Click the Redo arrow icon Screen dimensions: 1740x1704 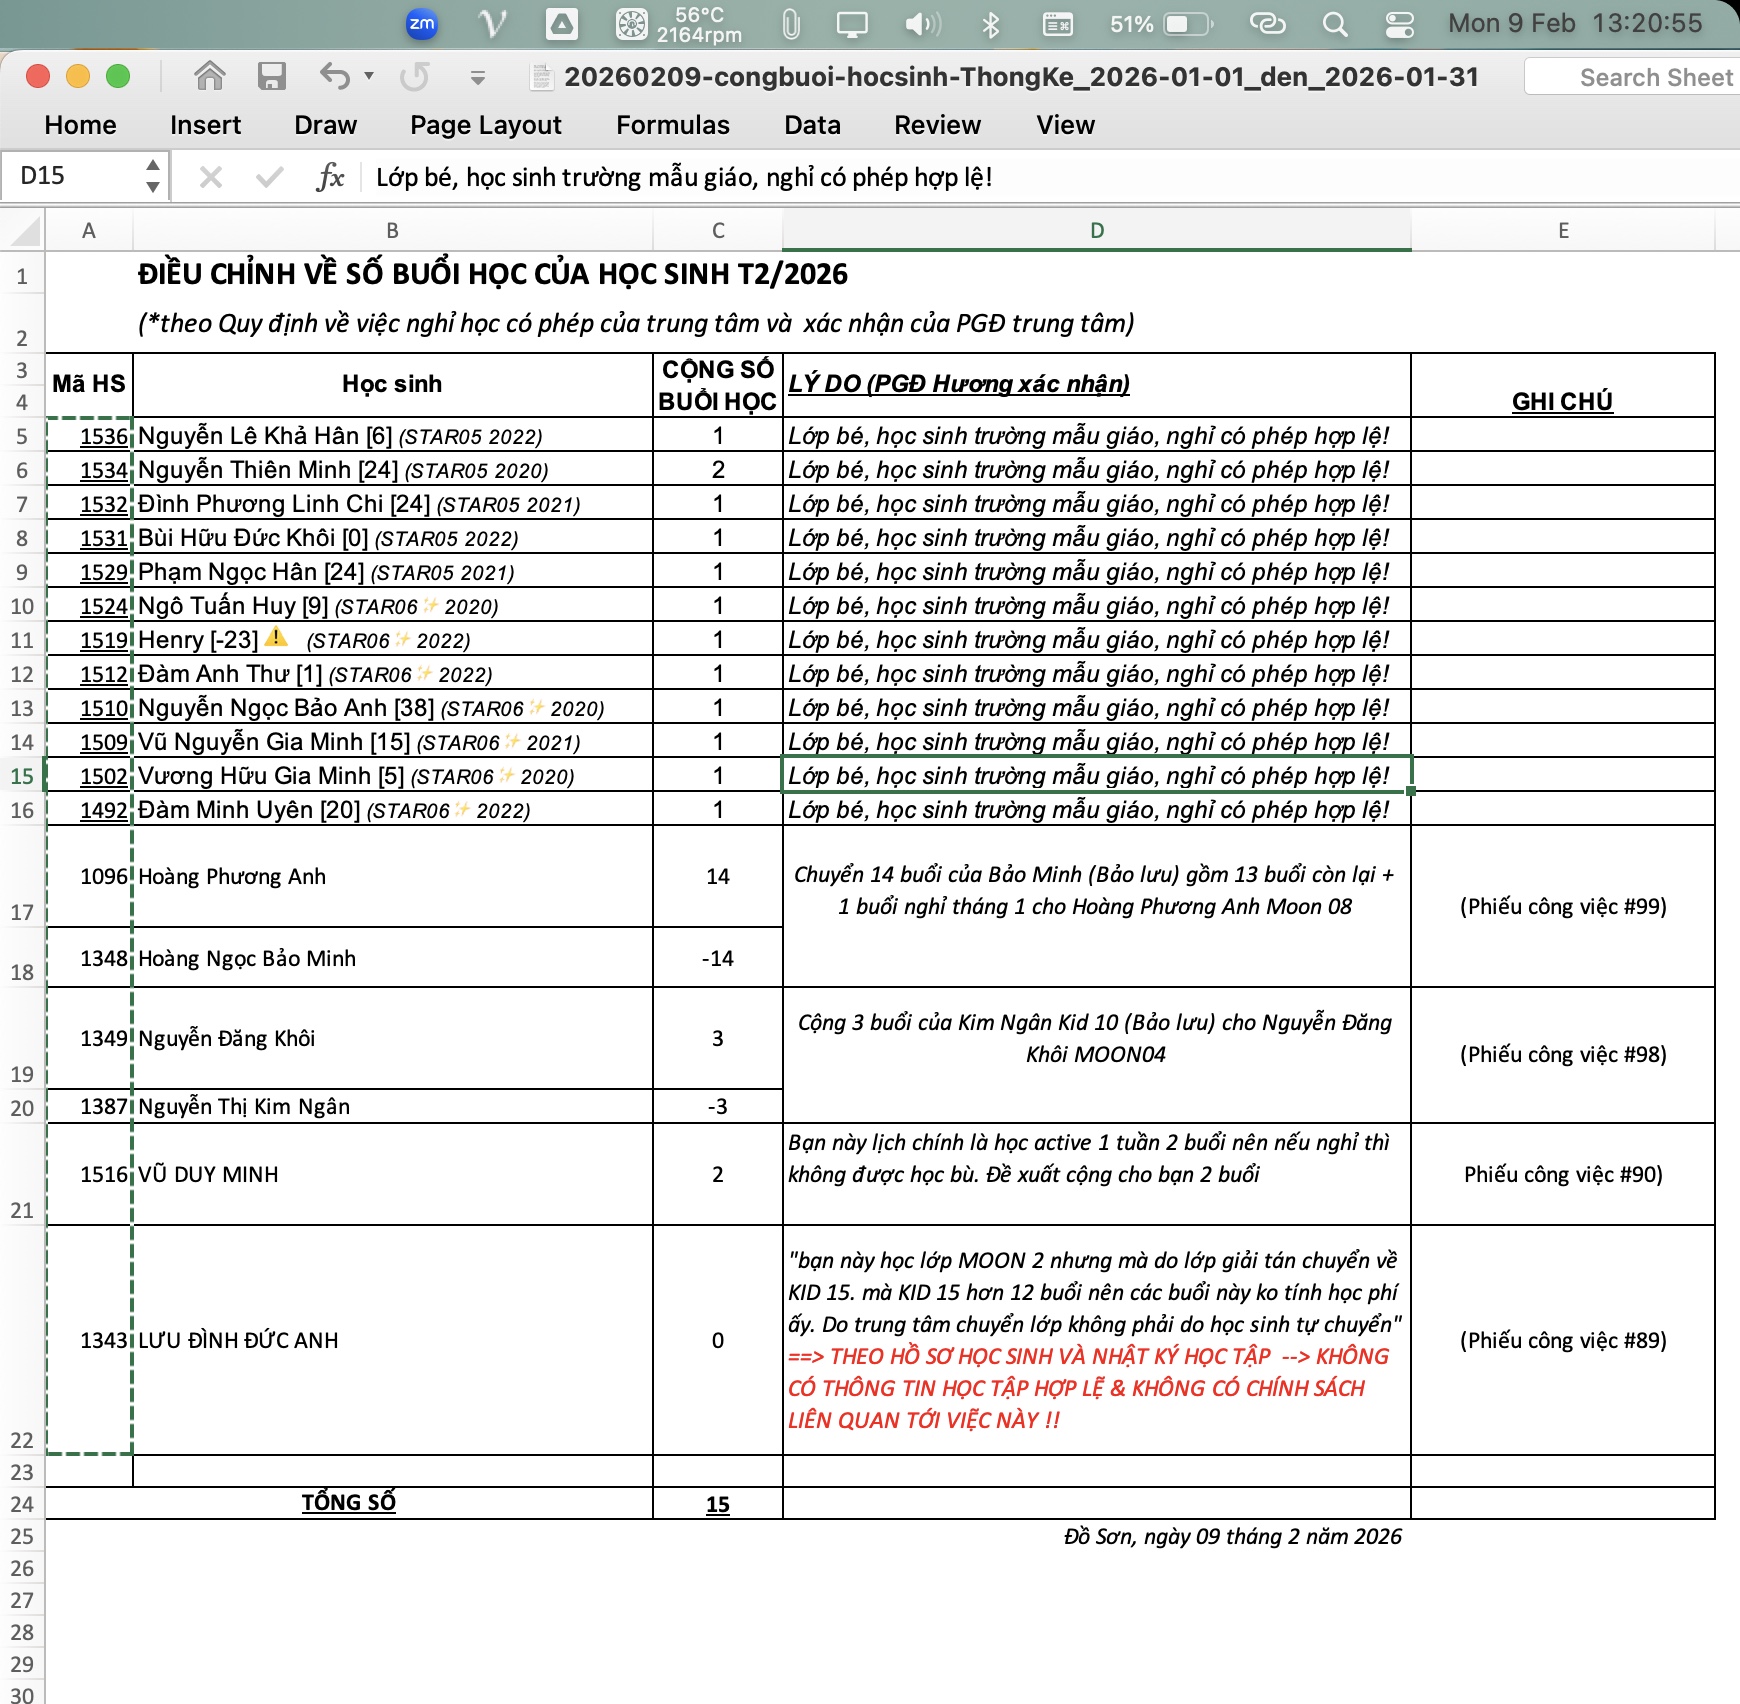414,76
